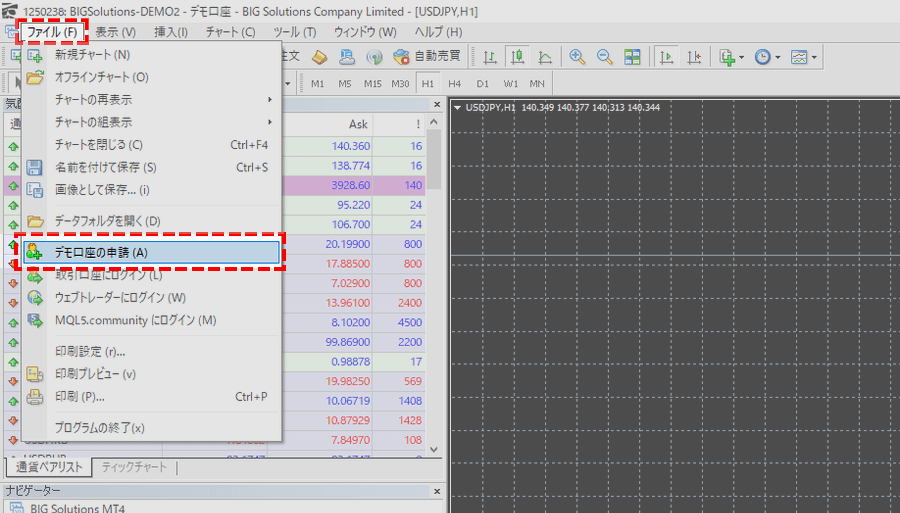Click the cloud VPS toolbar icon

[x=347, y=57]
